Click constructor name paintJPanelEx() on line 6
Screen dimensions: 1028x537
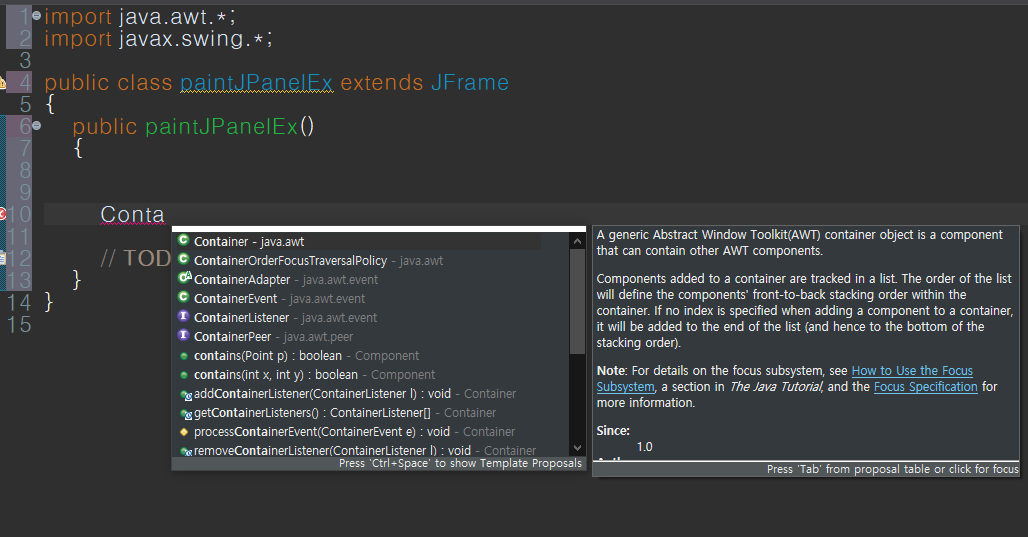tap(229, 127)
